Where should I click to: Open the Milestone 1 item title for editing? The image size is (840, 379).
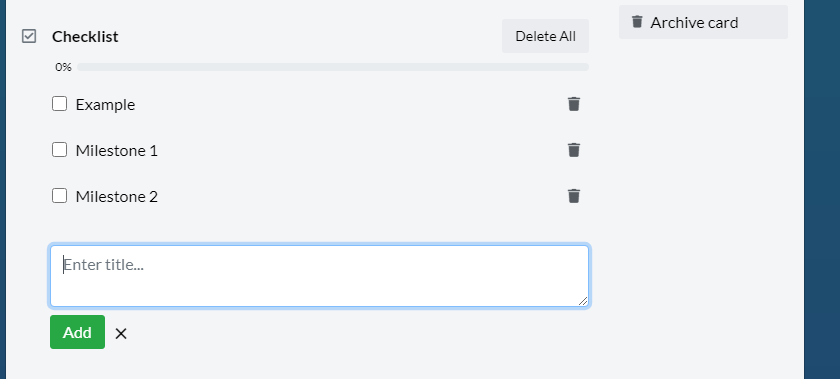[117, 151]
